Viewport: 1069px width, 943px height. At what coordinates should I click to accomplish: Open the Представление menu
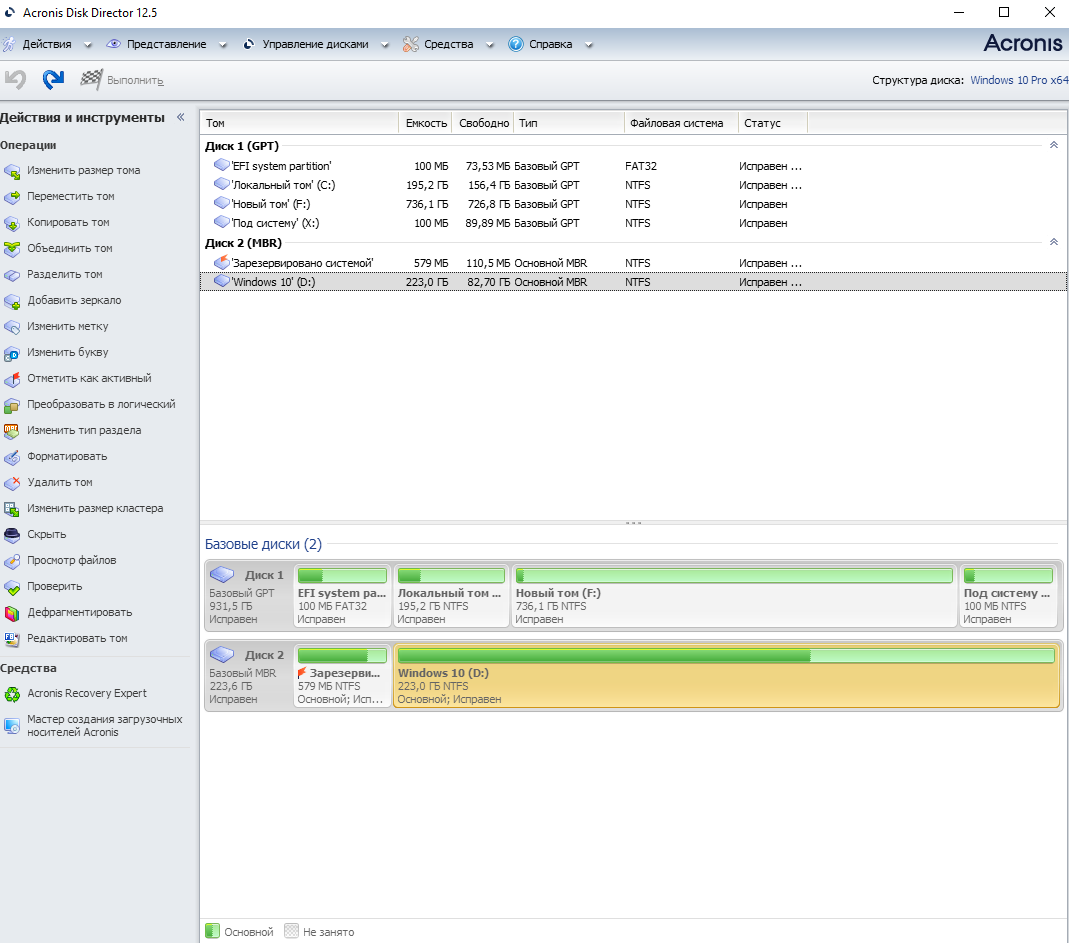[166, 44]
